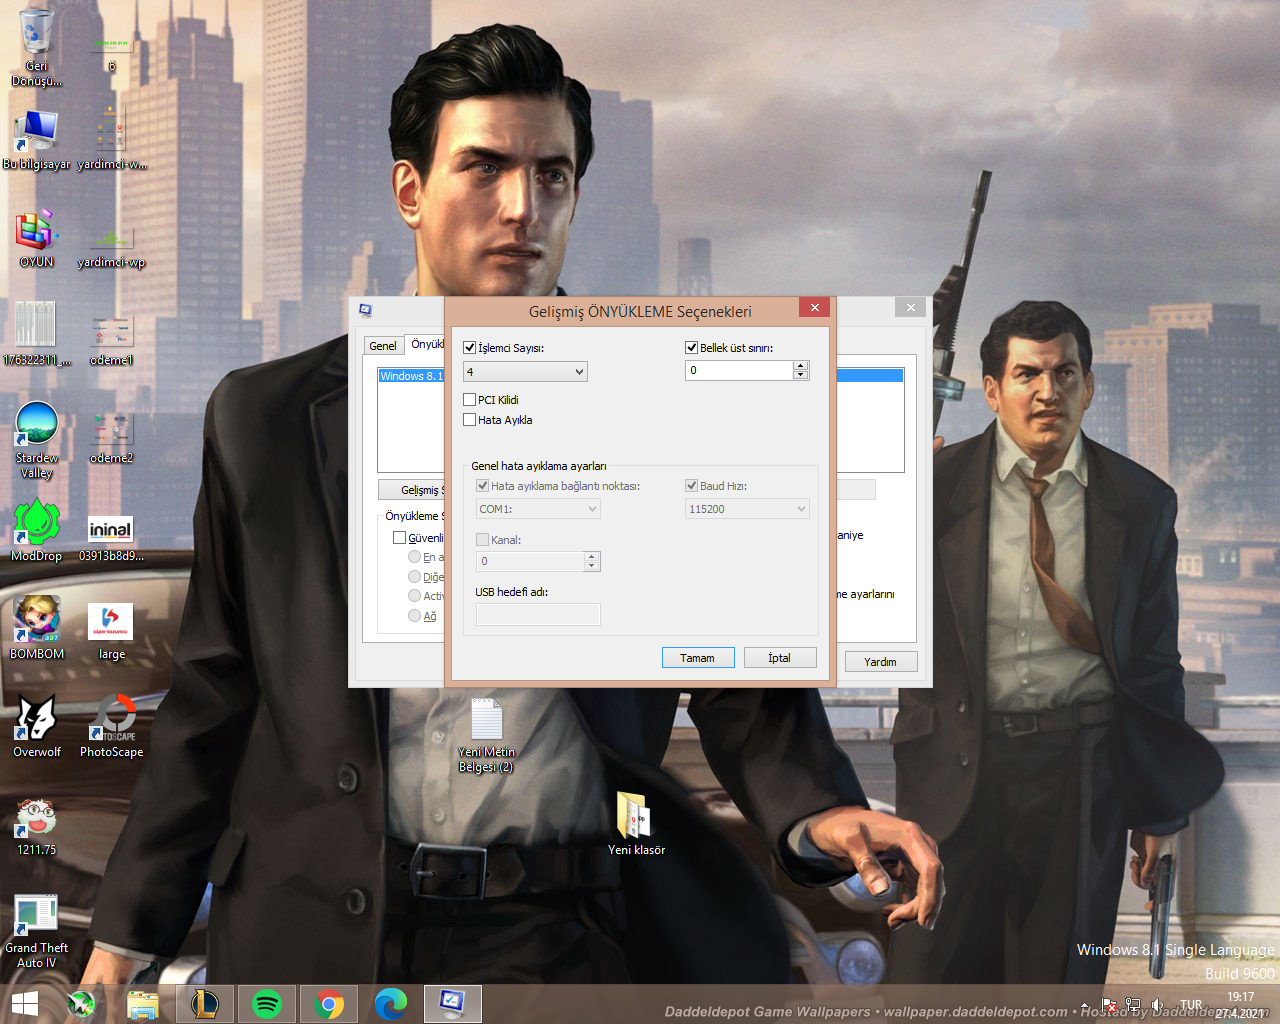Increase the Bellek üst sınırı spinner value
The width and height of the screenshot is (1280, 1024).
[x=800, y=365]
